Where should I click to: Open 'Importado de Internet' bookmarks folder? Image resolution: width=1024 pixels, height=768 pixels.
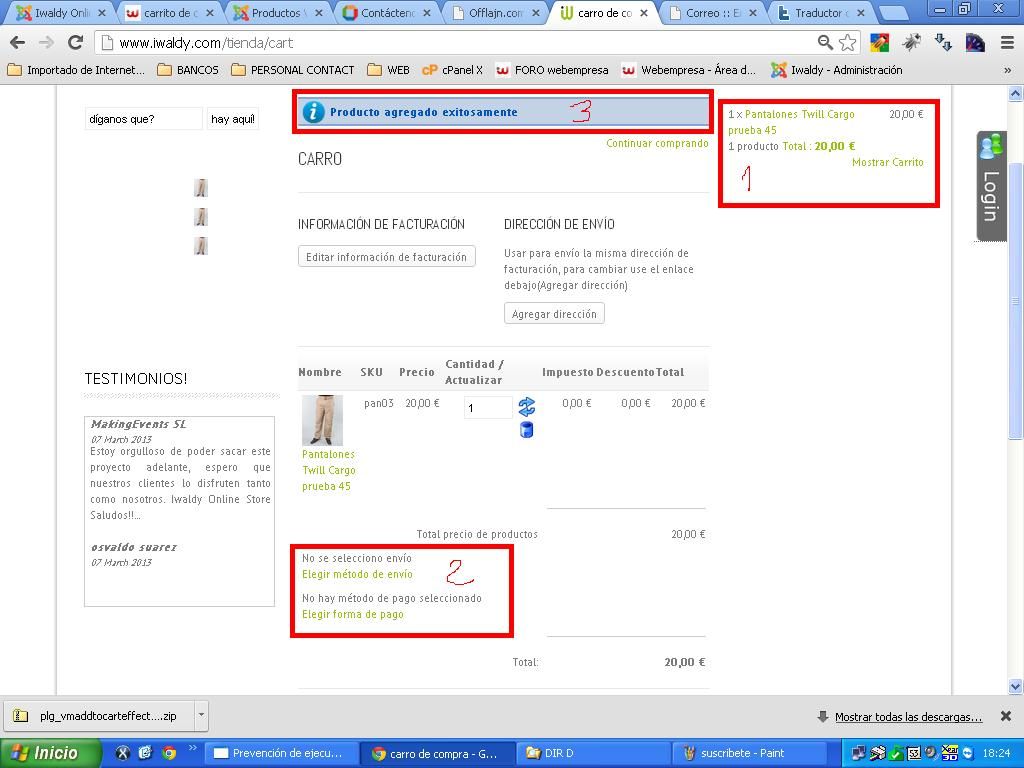[76, 70]
